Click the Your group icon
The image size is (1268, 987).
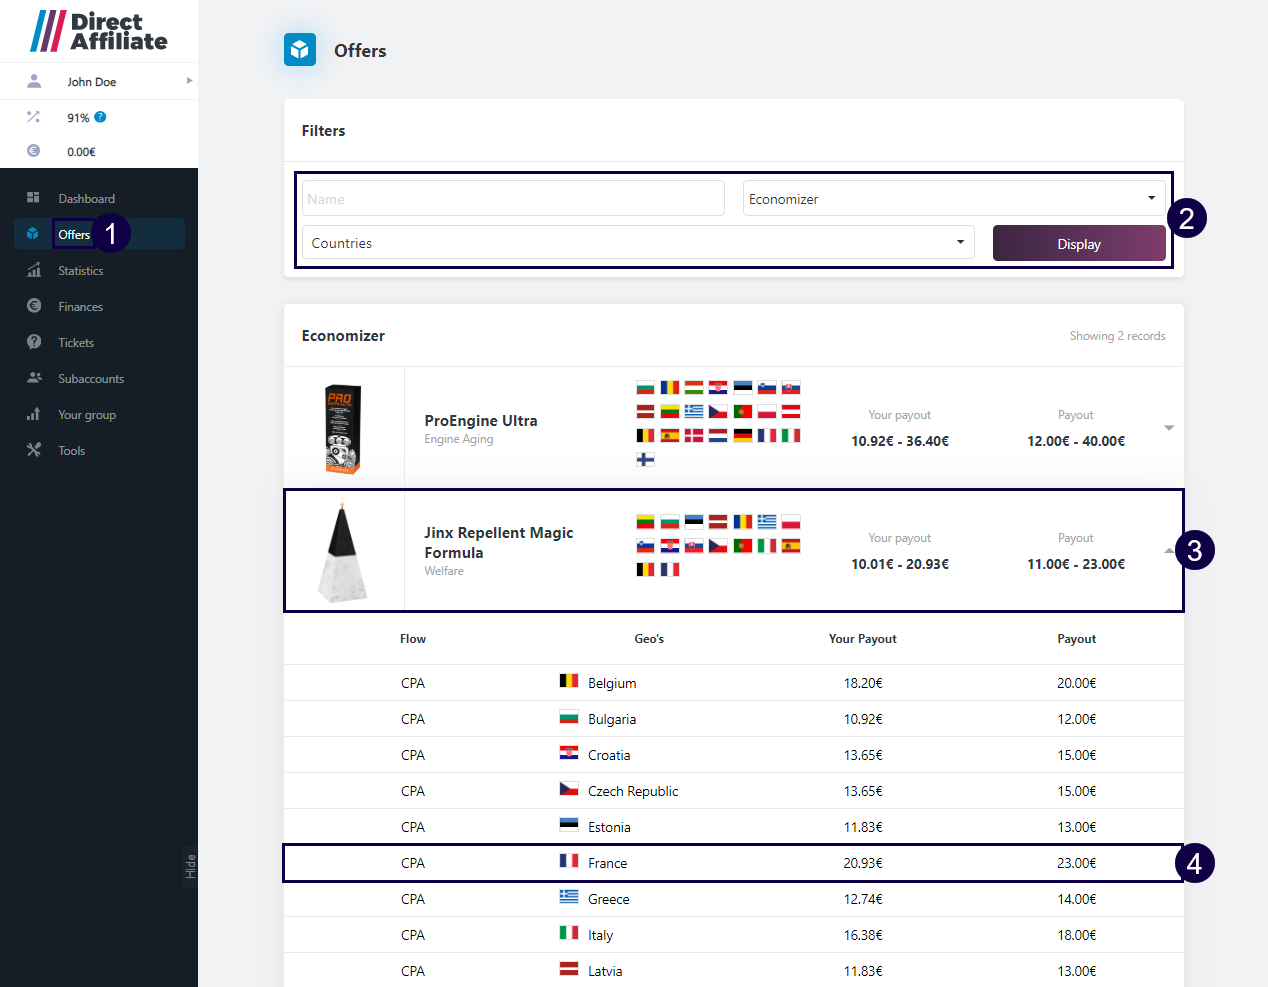33,414
